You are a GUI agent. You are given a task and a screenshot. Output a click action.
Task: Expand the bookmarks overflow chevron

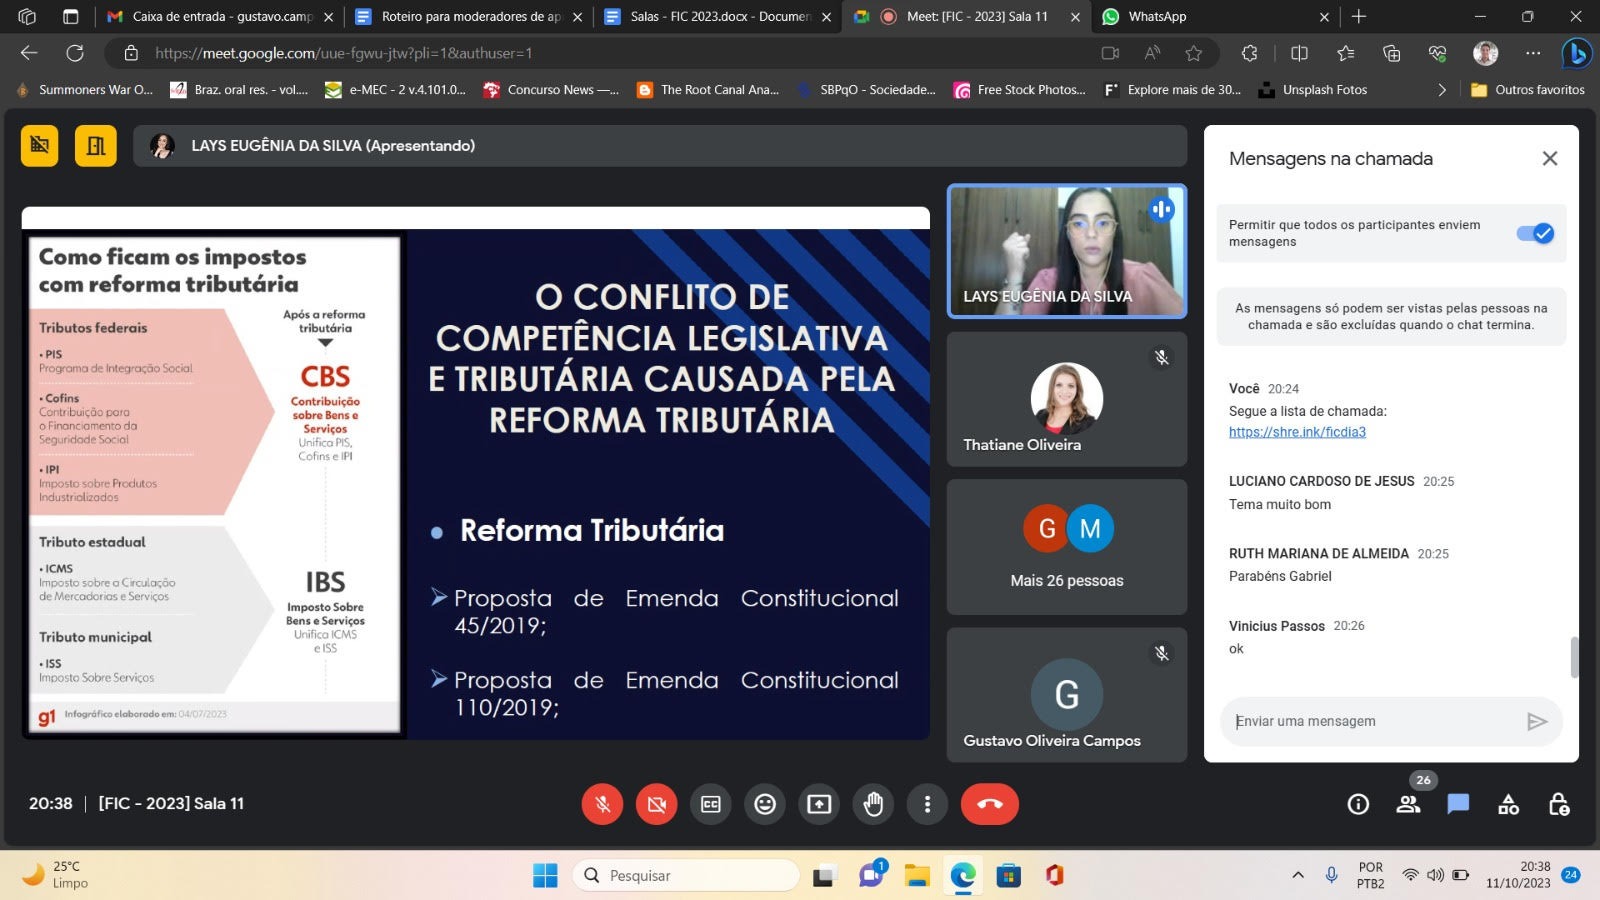point(1441,90)
